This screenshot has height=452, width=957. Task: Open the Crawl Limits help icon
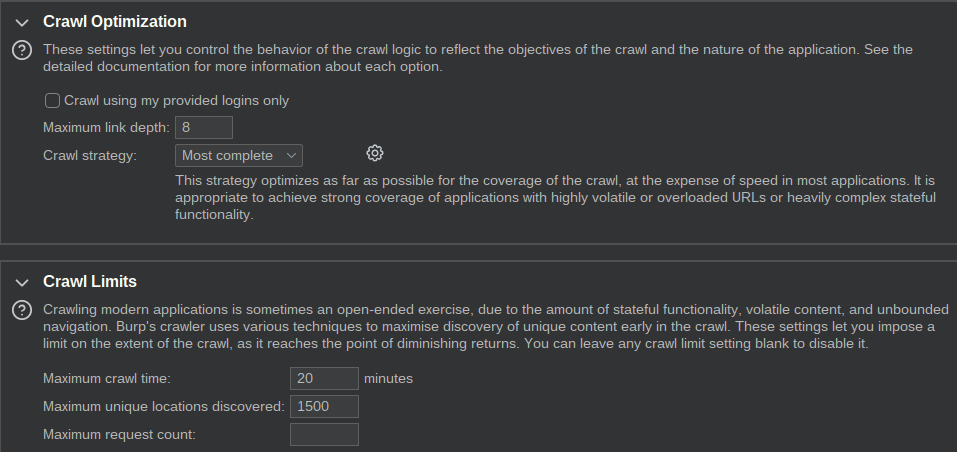pos(22,310)
